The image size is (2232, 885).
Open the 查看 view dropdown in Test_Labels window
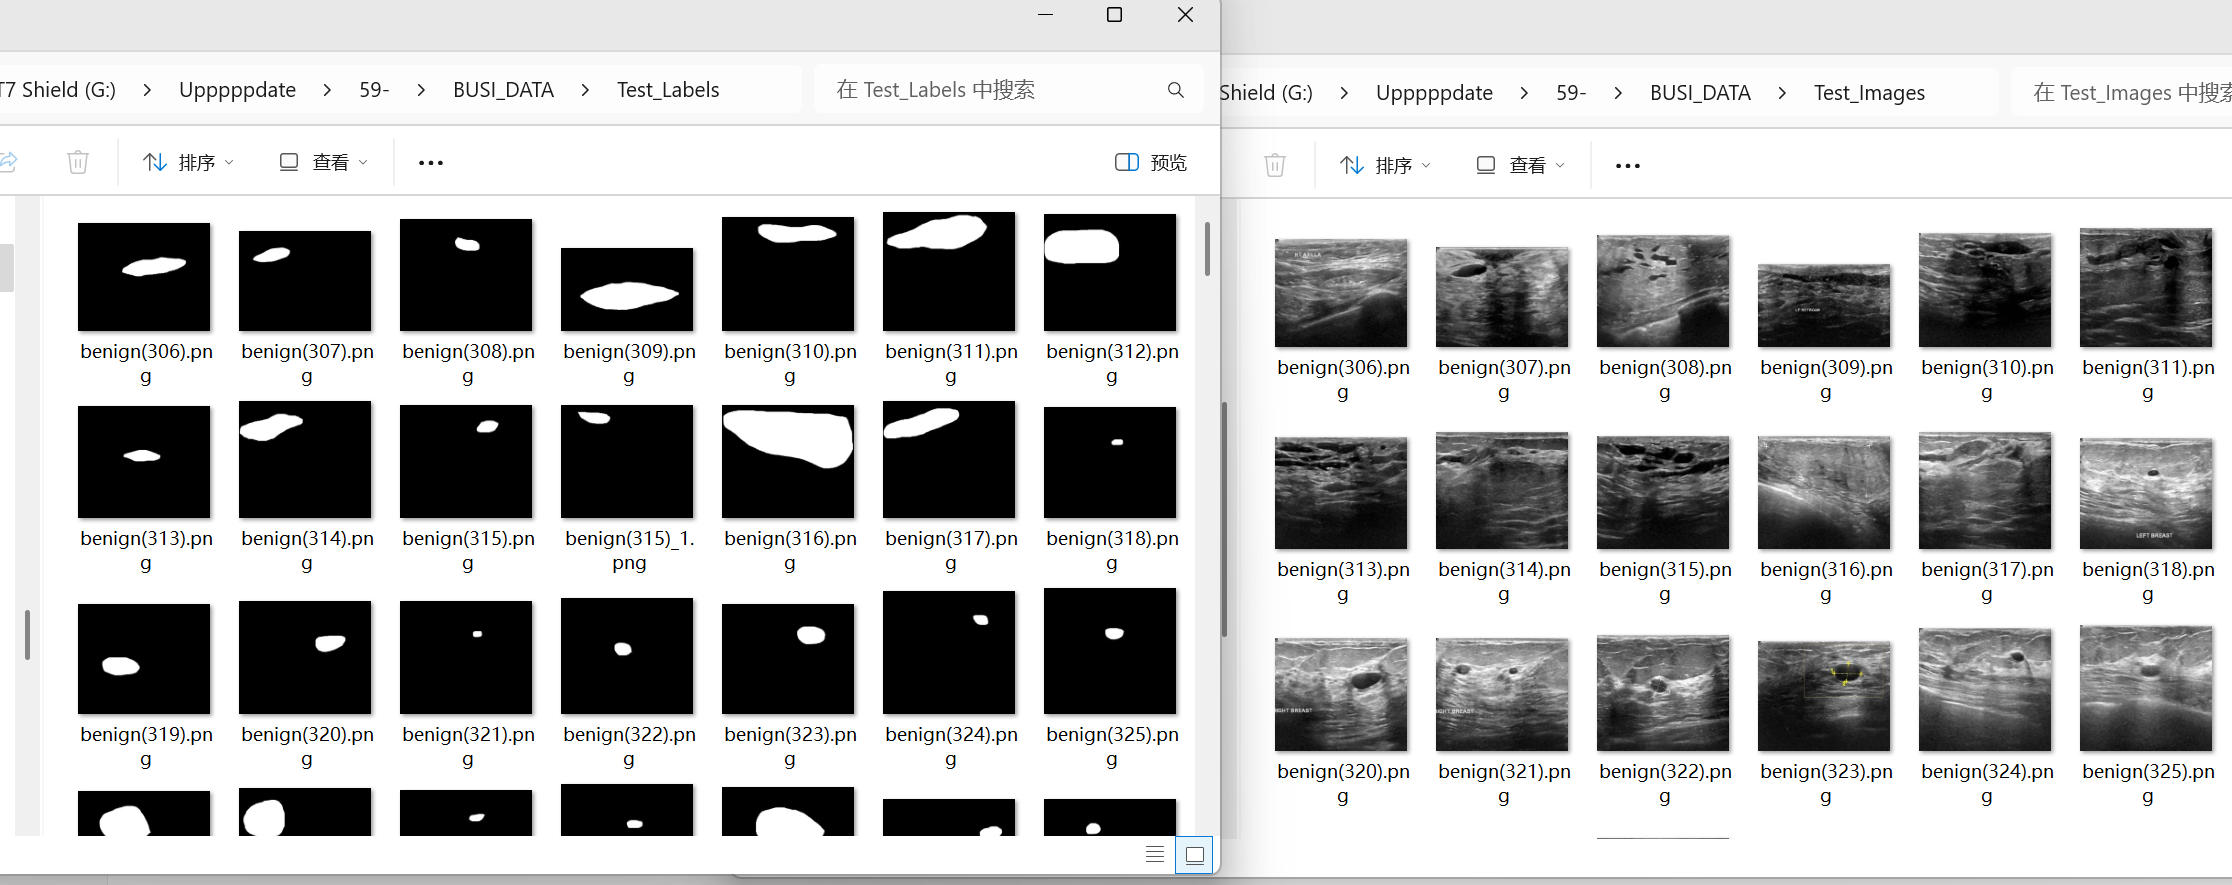[x=324, y=163]
